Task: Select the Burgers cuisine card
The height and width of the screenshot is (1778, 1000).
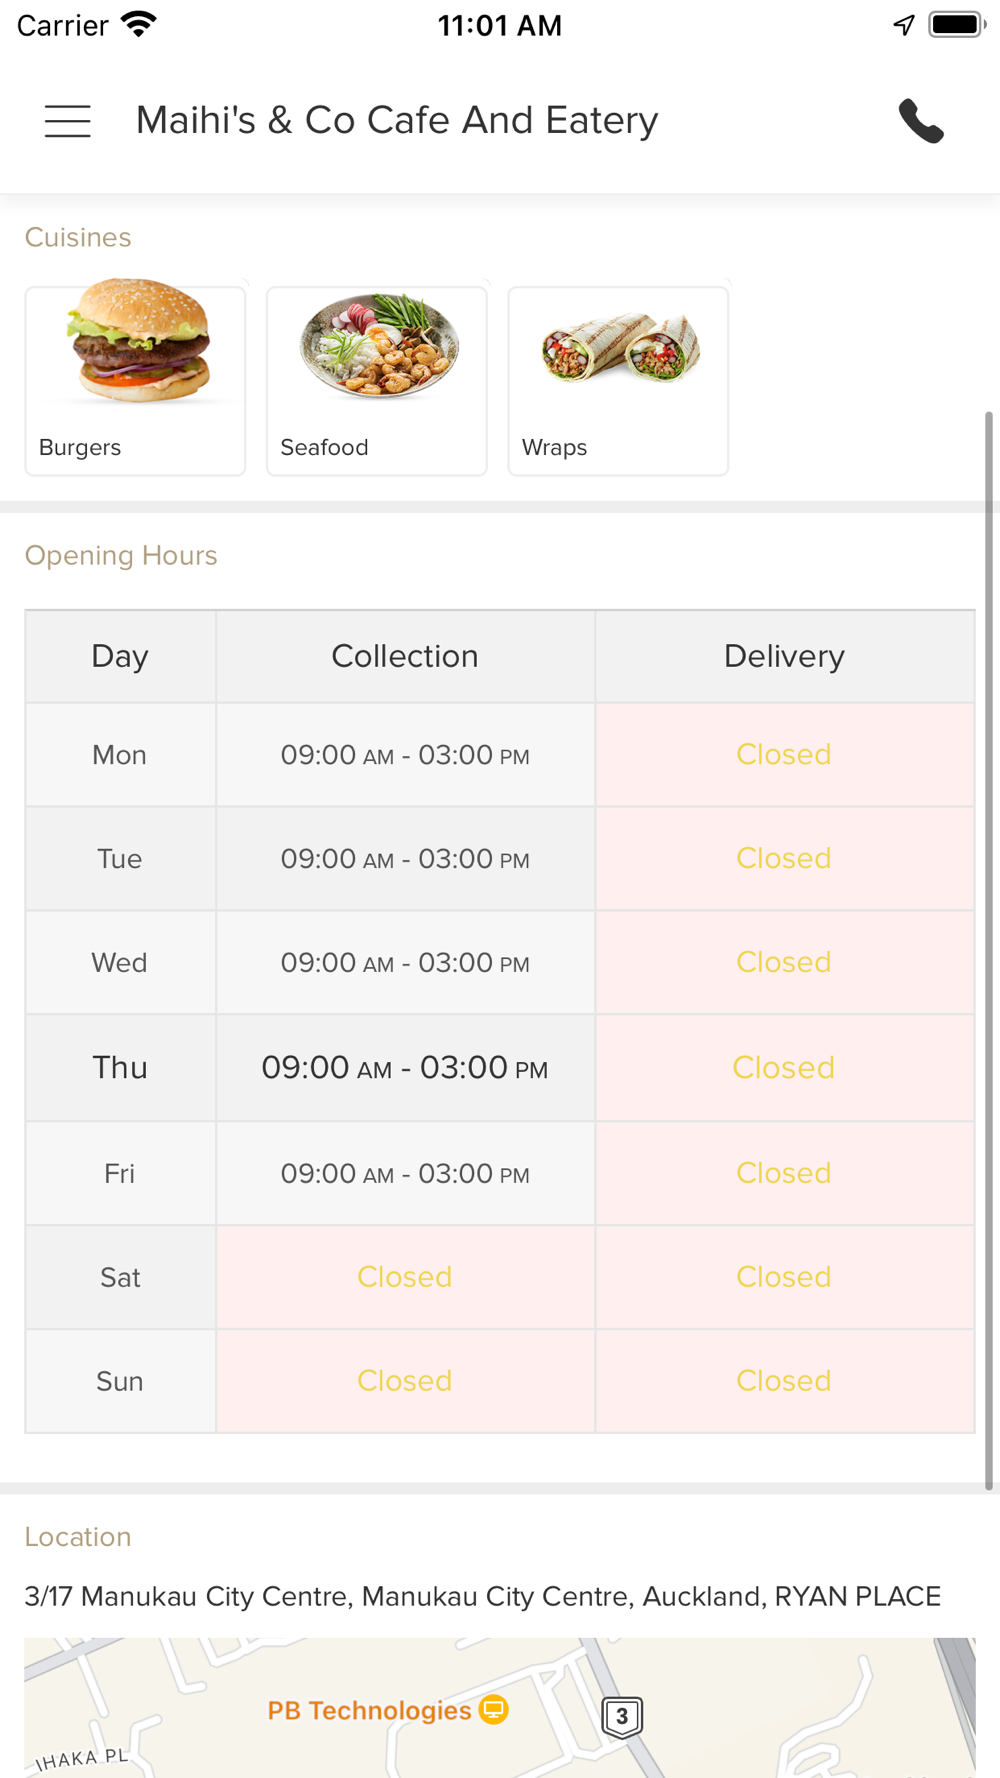Action: pyautogui.click(x=135, y=380)
